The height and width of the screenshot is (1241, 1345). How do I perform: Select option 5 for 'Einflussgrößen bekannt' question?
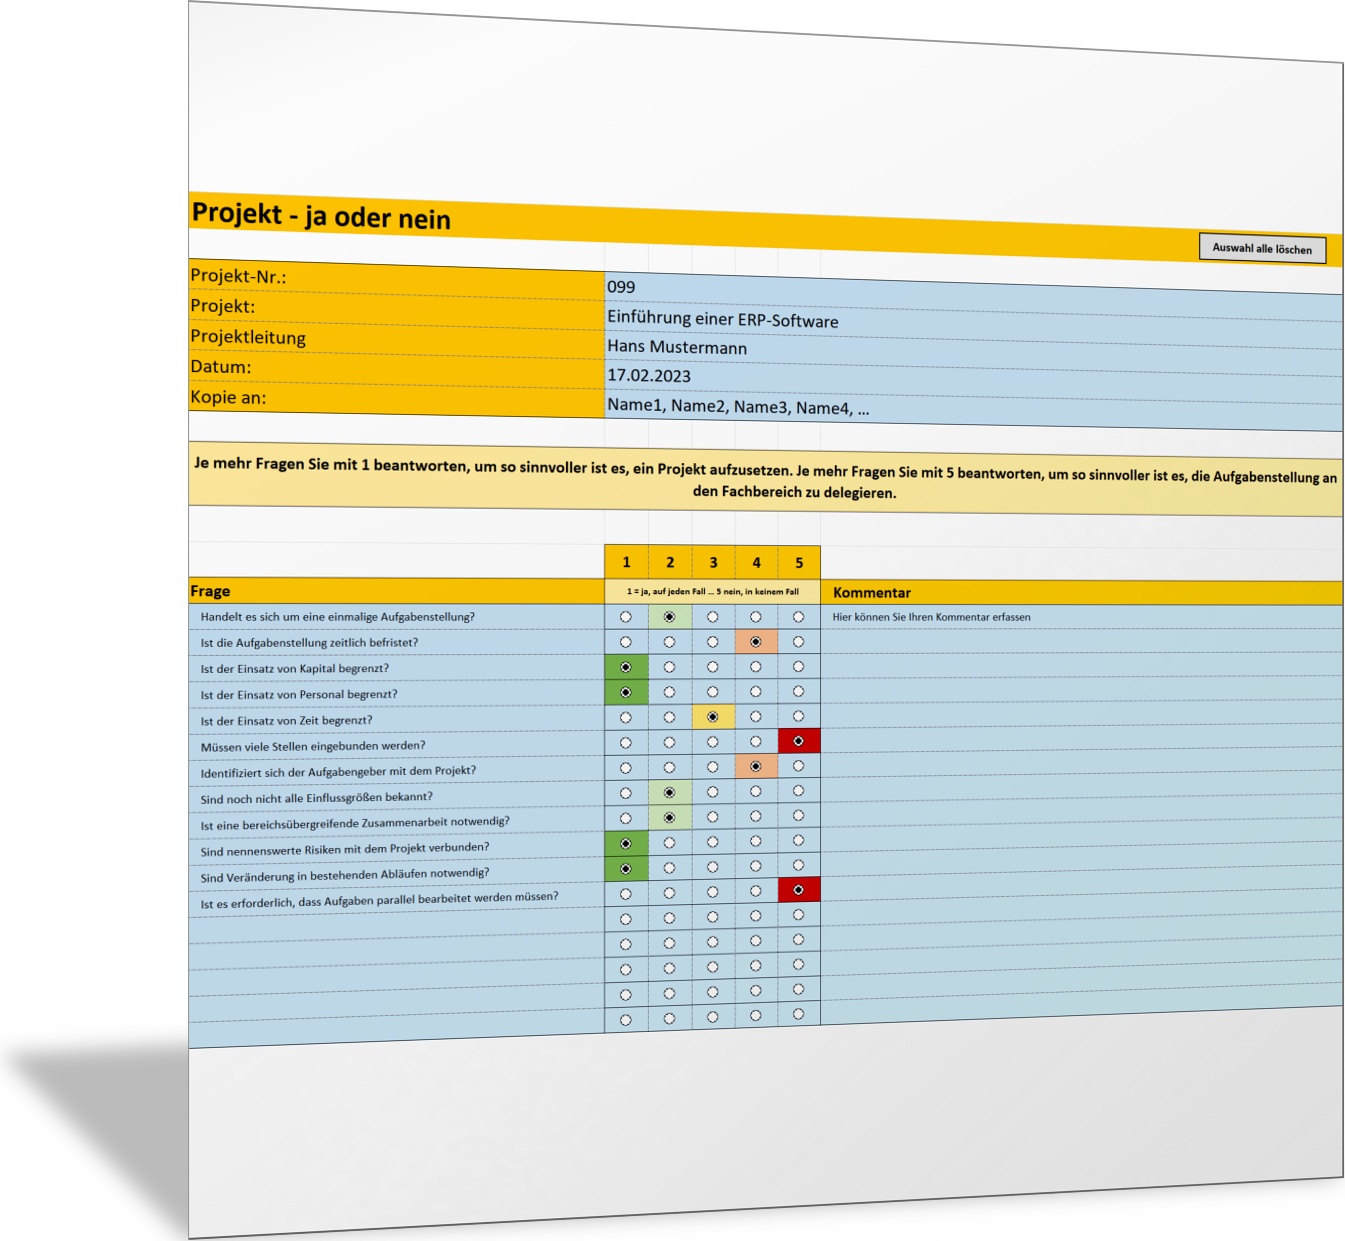click(798, 791)
